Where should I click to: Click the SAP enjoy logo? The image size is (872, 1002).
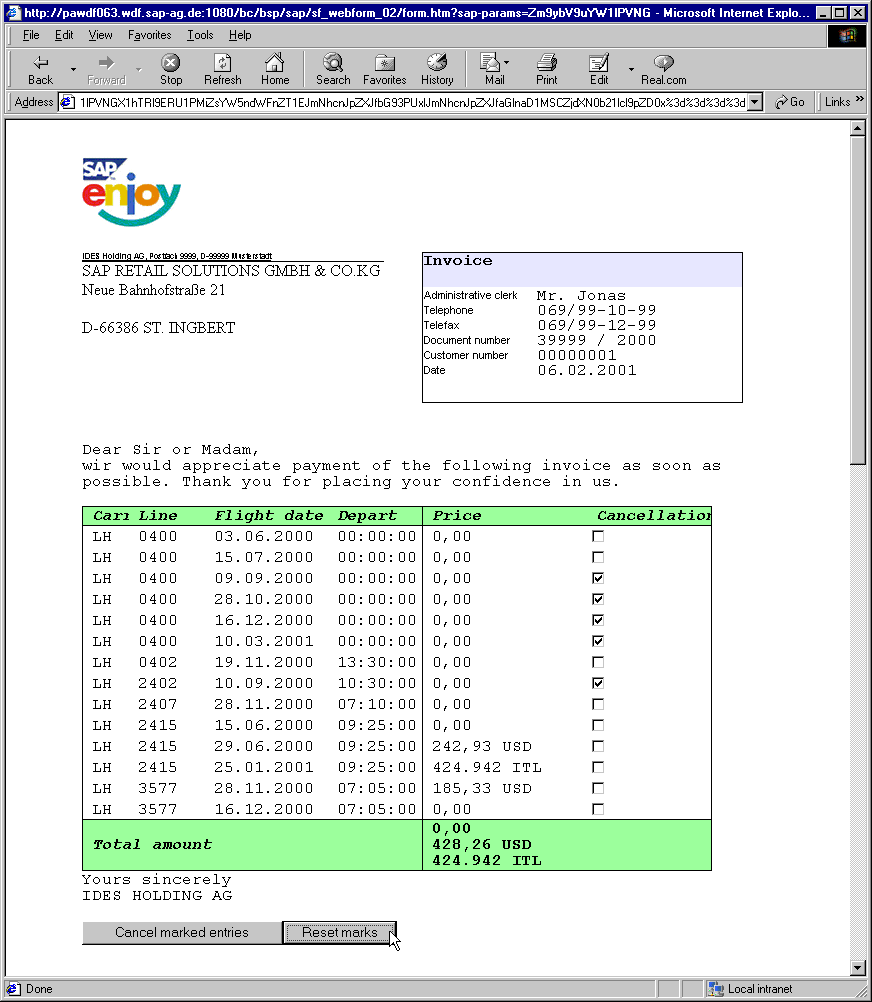[x=132, y=192]
